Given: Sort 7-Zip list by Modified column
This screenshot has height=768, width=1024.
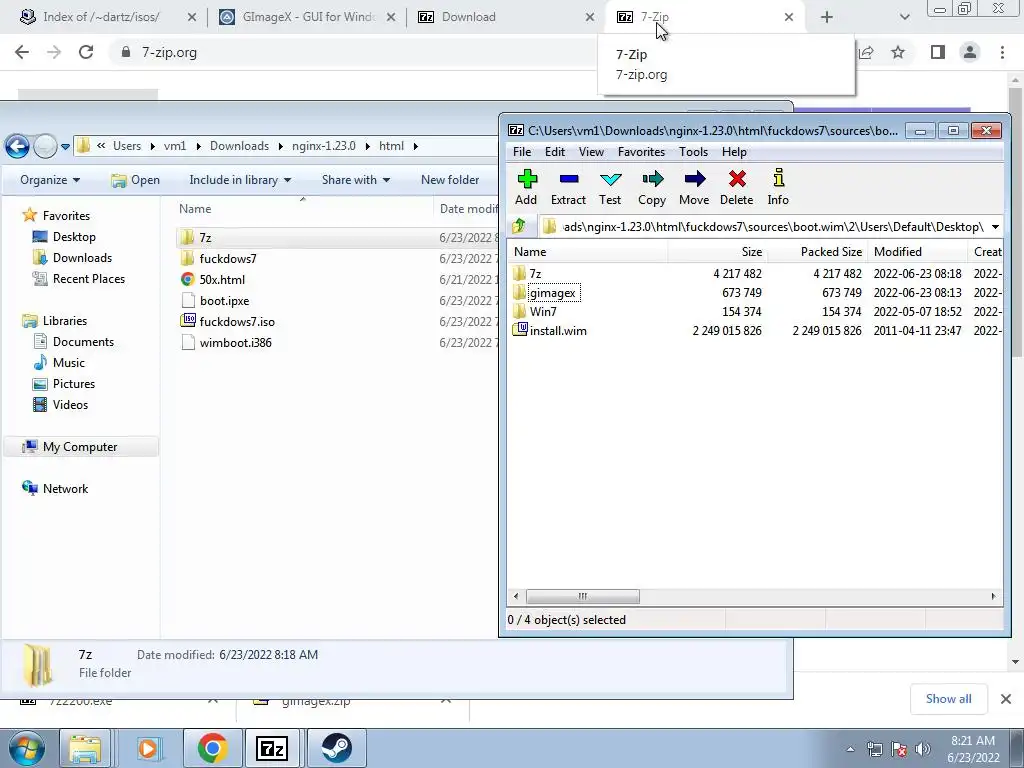Looking at the screenshot, I should coord(917,251).
